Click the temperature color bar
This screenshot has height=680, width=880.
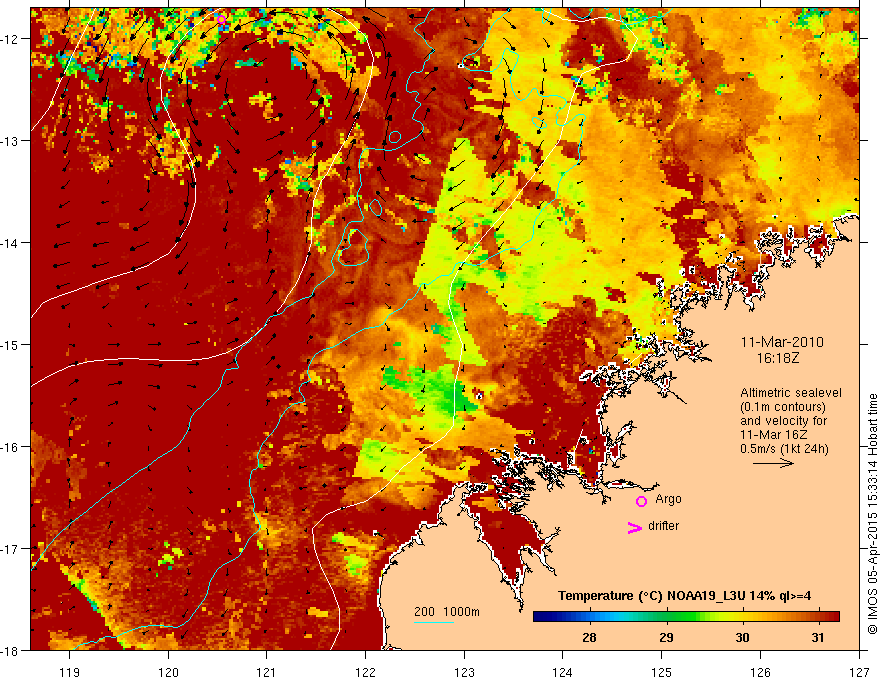(x=686, y=616)
